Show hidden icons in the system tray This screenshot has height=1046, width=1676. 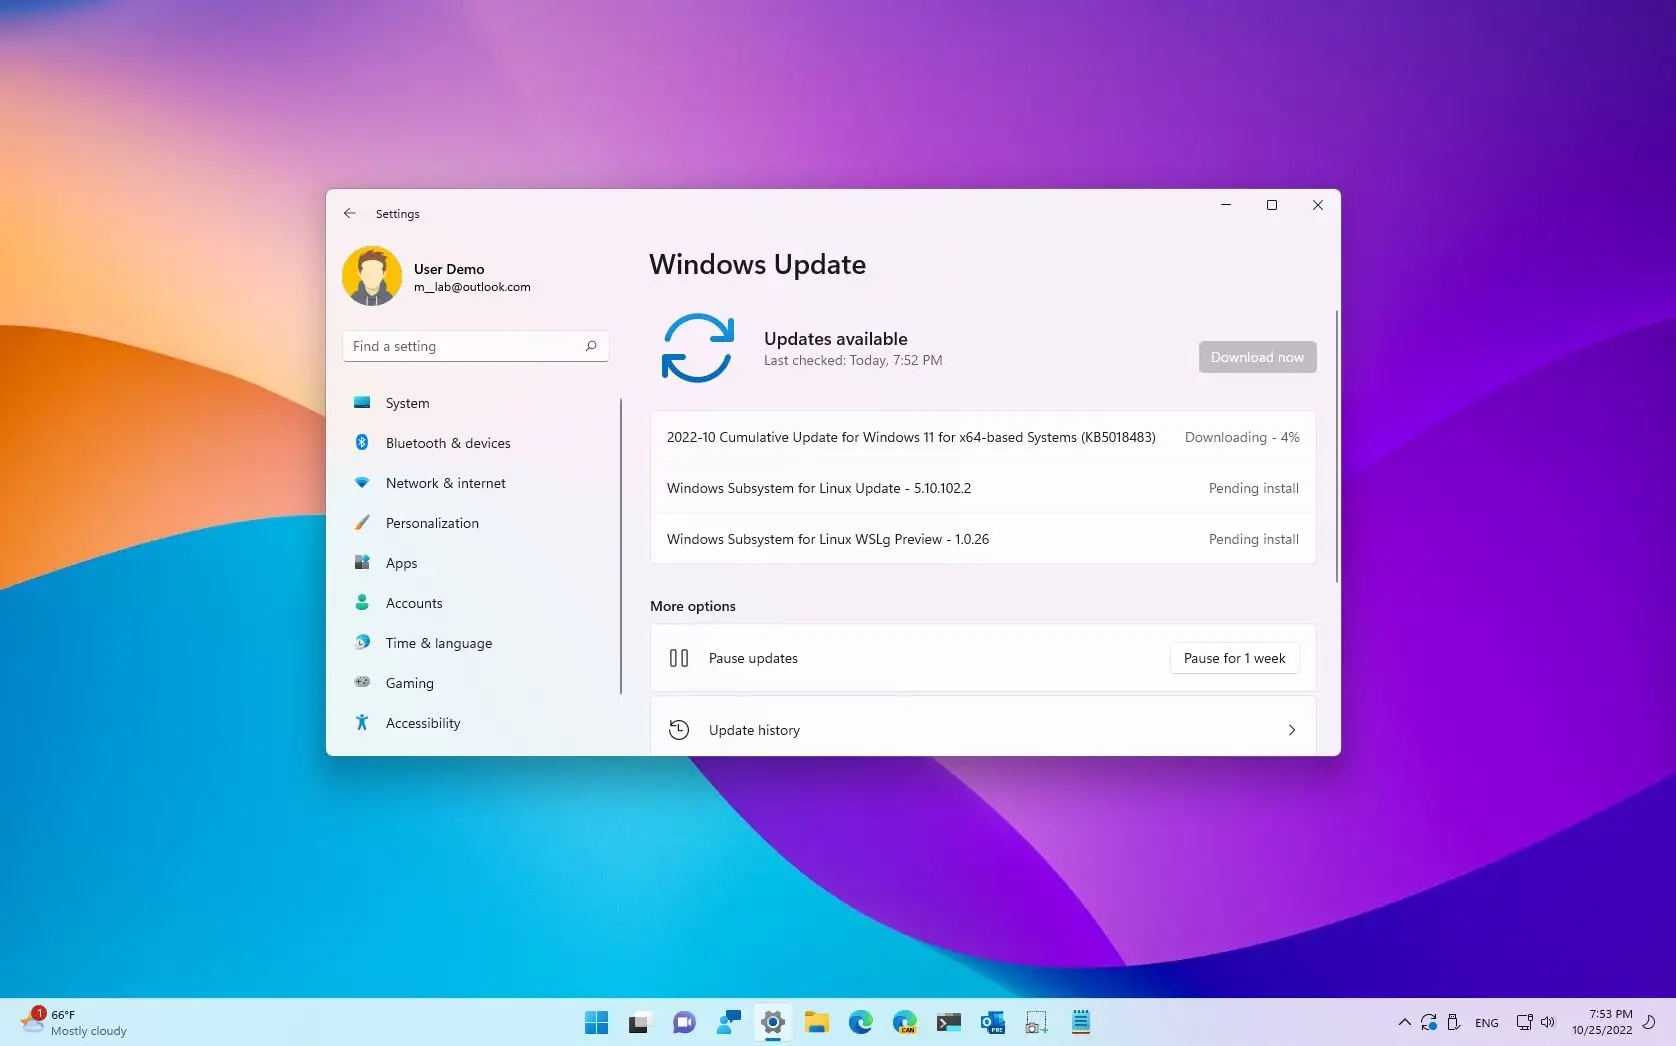pos(1404,1022)
